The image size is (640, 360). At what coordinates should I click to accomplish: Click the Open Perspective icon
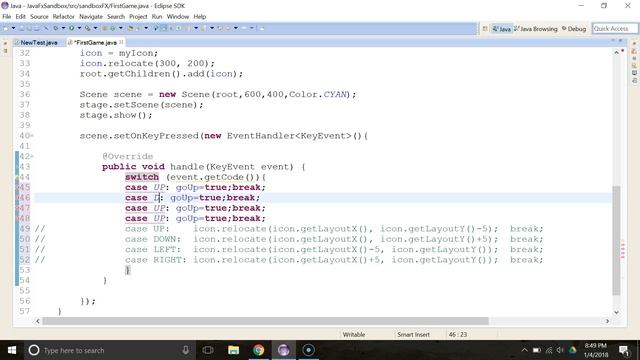[x=485, y=29]
